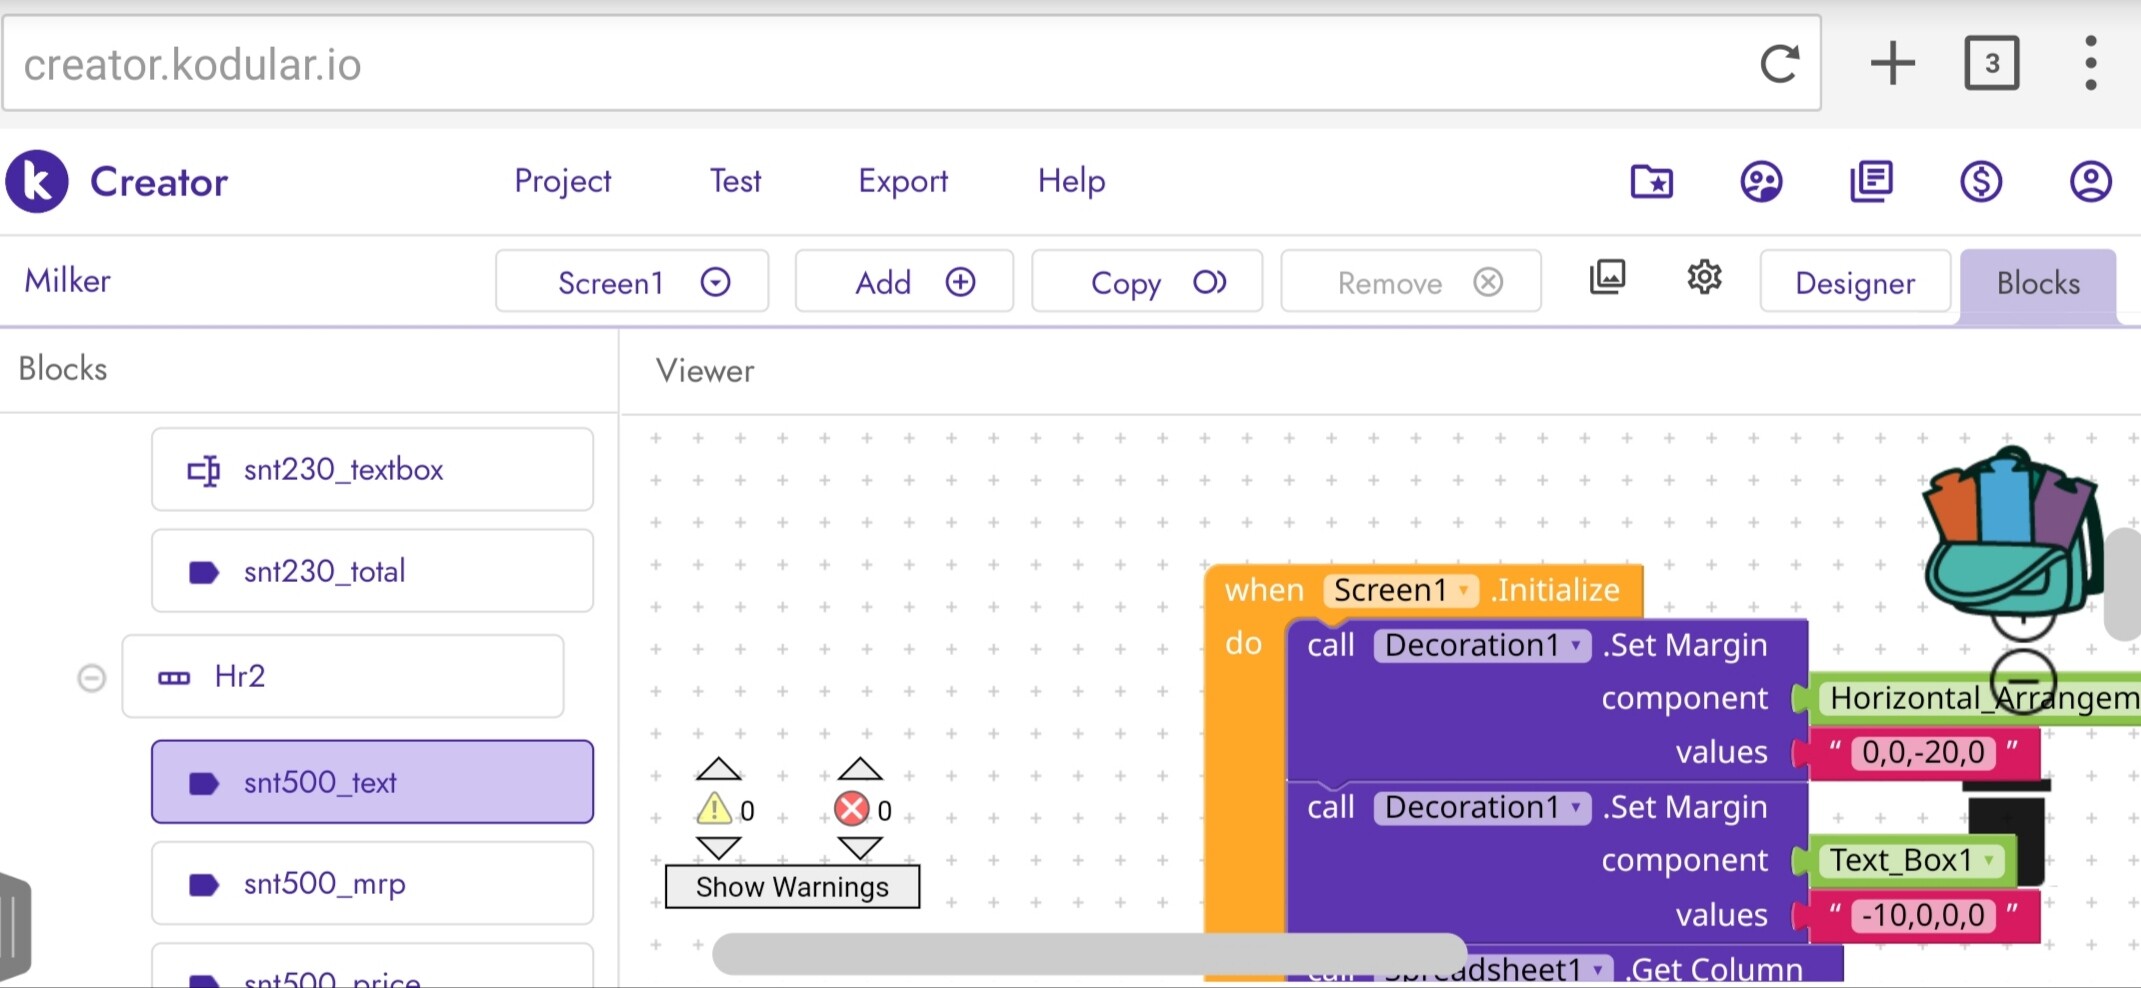Screen dimensions: 2141x988
Task: Select snt500_mrp in the blocks tree
Action: click(372, 884)
